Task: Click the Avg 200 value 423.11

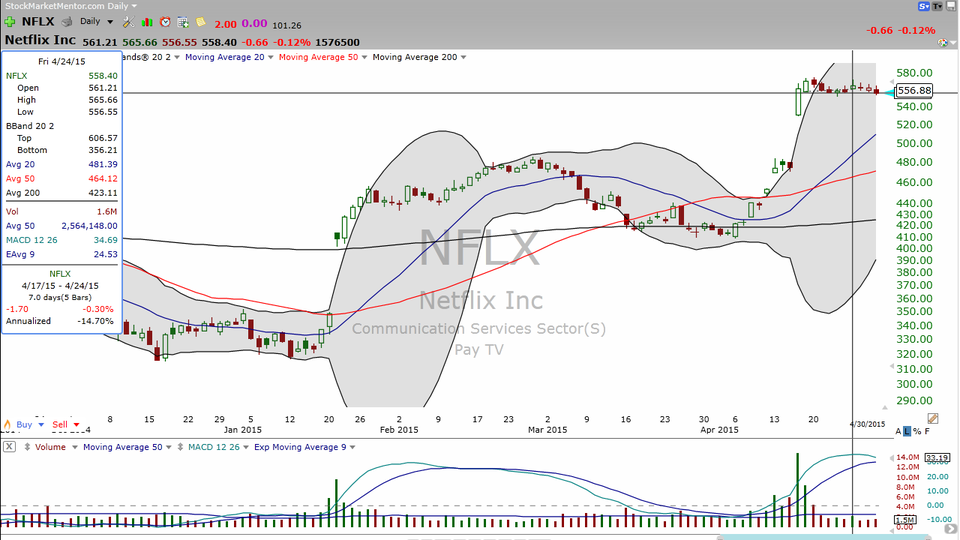Action: (103, 193)
